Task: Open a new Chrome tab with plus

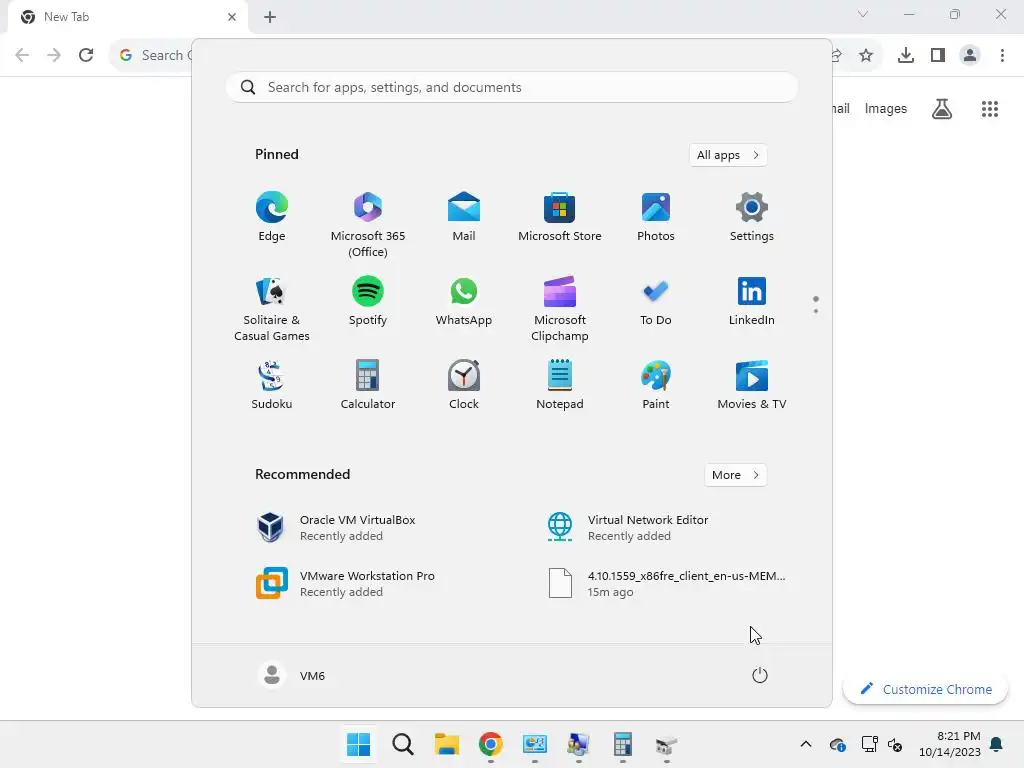Action: tap(270, 17)
